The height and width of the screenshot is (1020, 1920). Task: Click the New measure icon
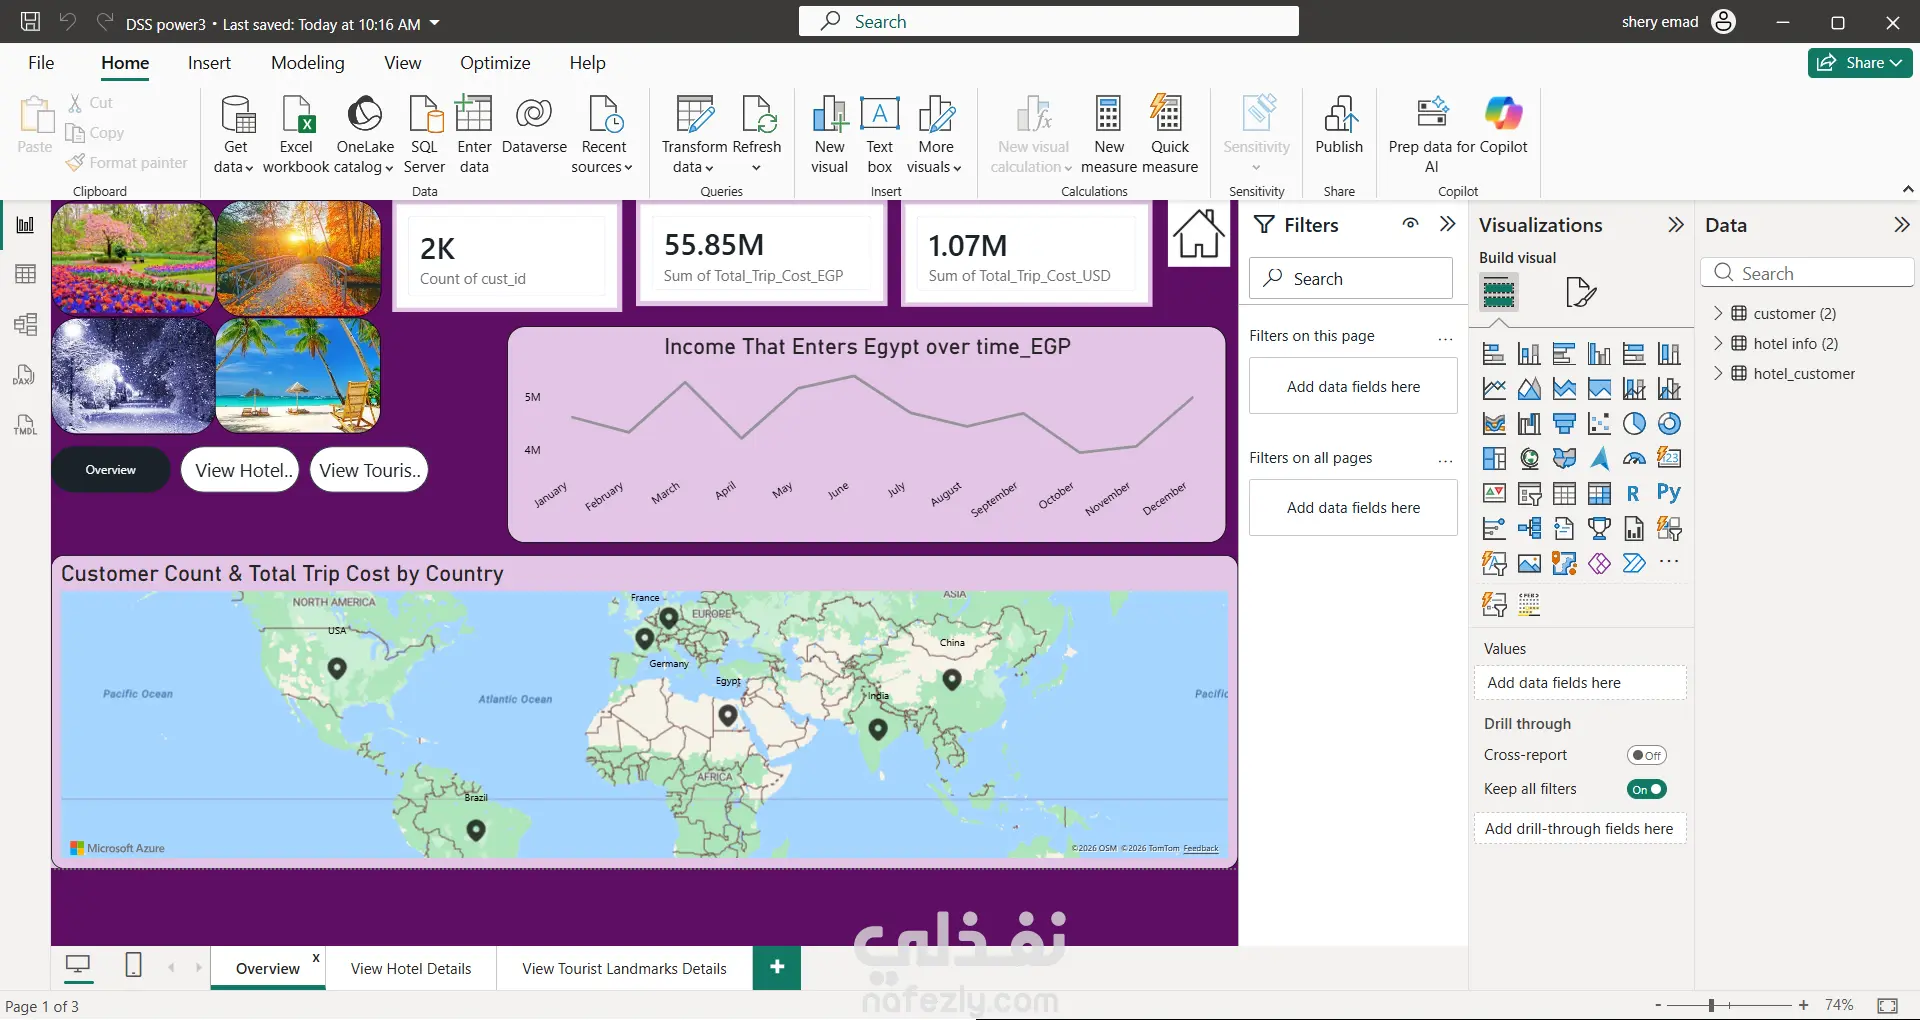coord(1108,115)
